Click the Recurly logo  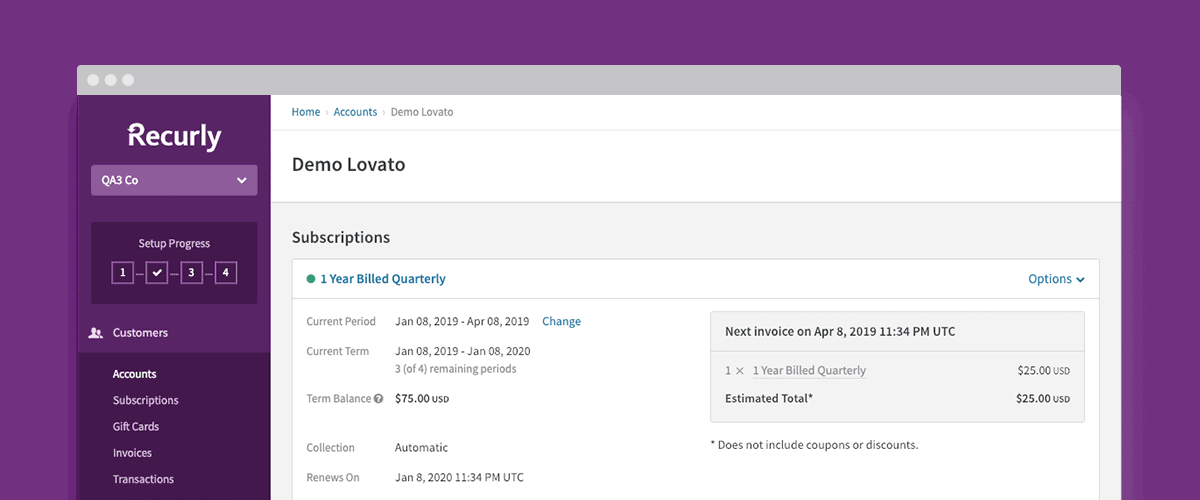pyautogui.click(x=174, y=136)
